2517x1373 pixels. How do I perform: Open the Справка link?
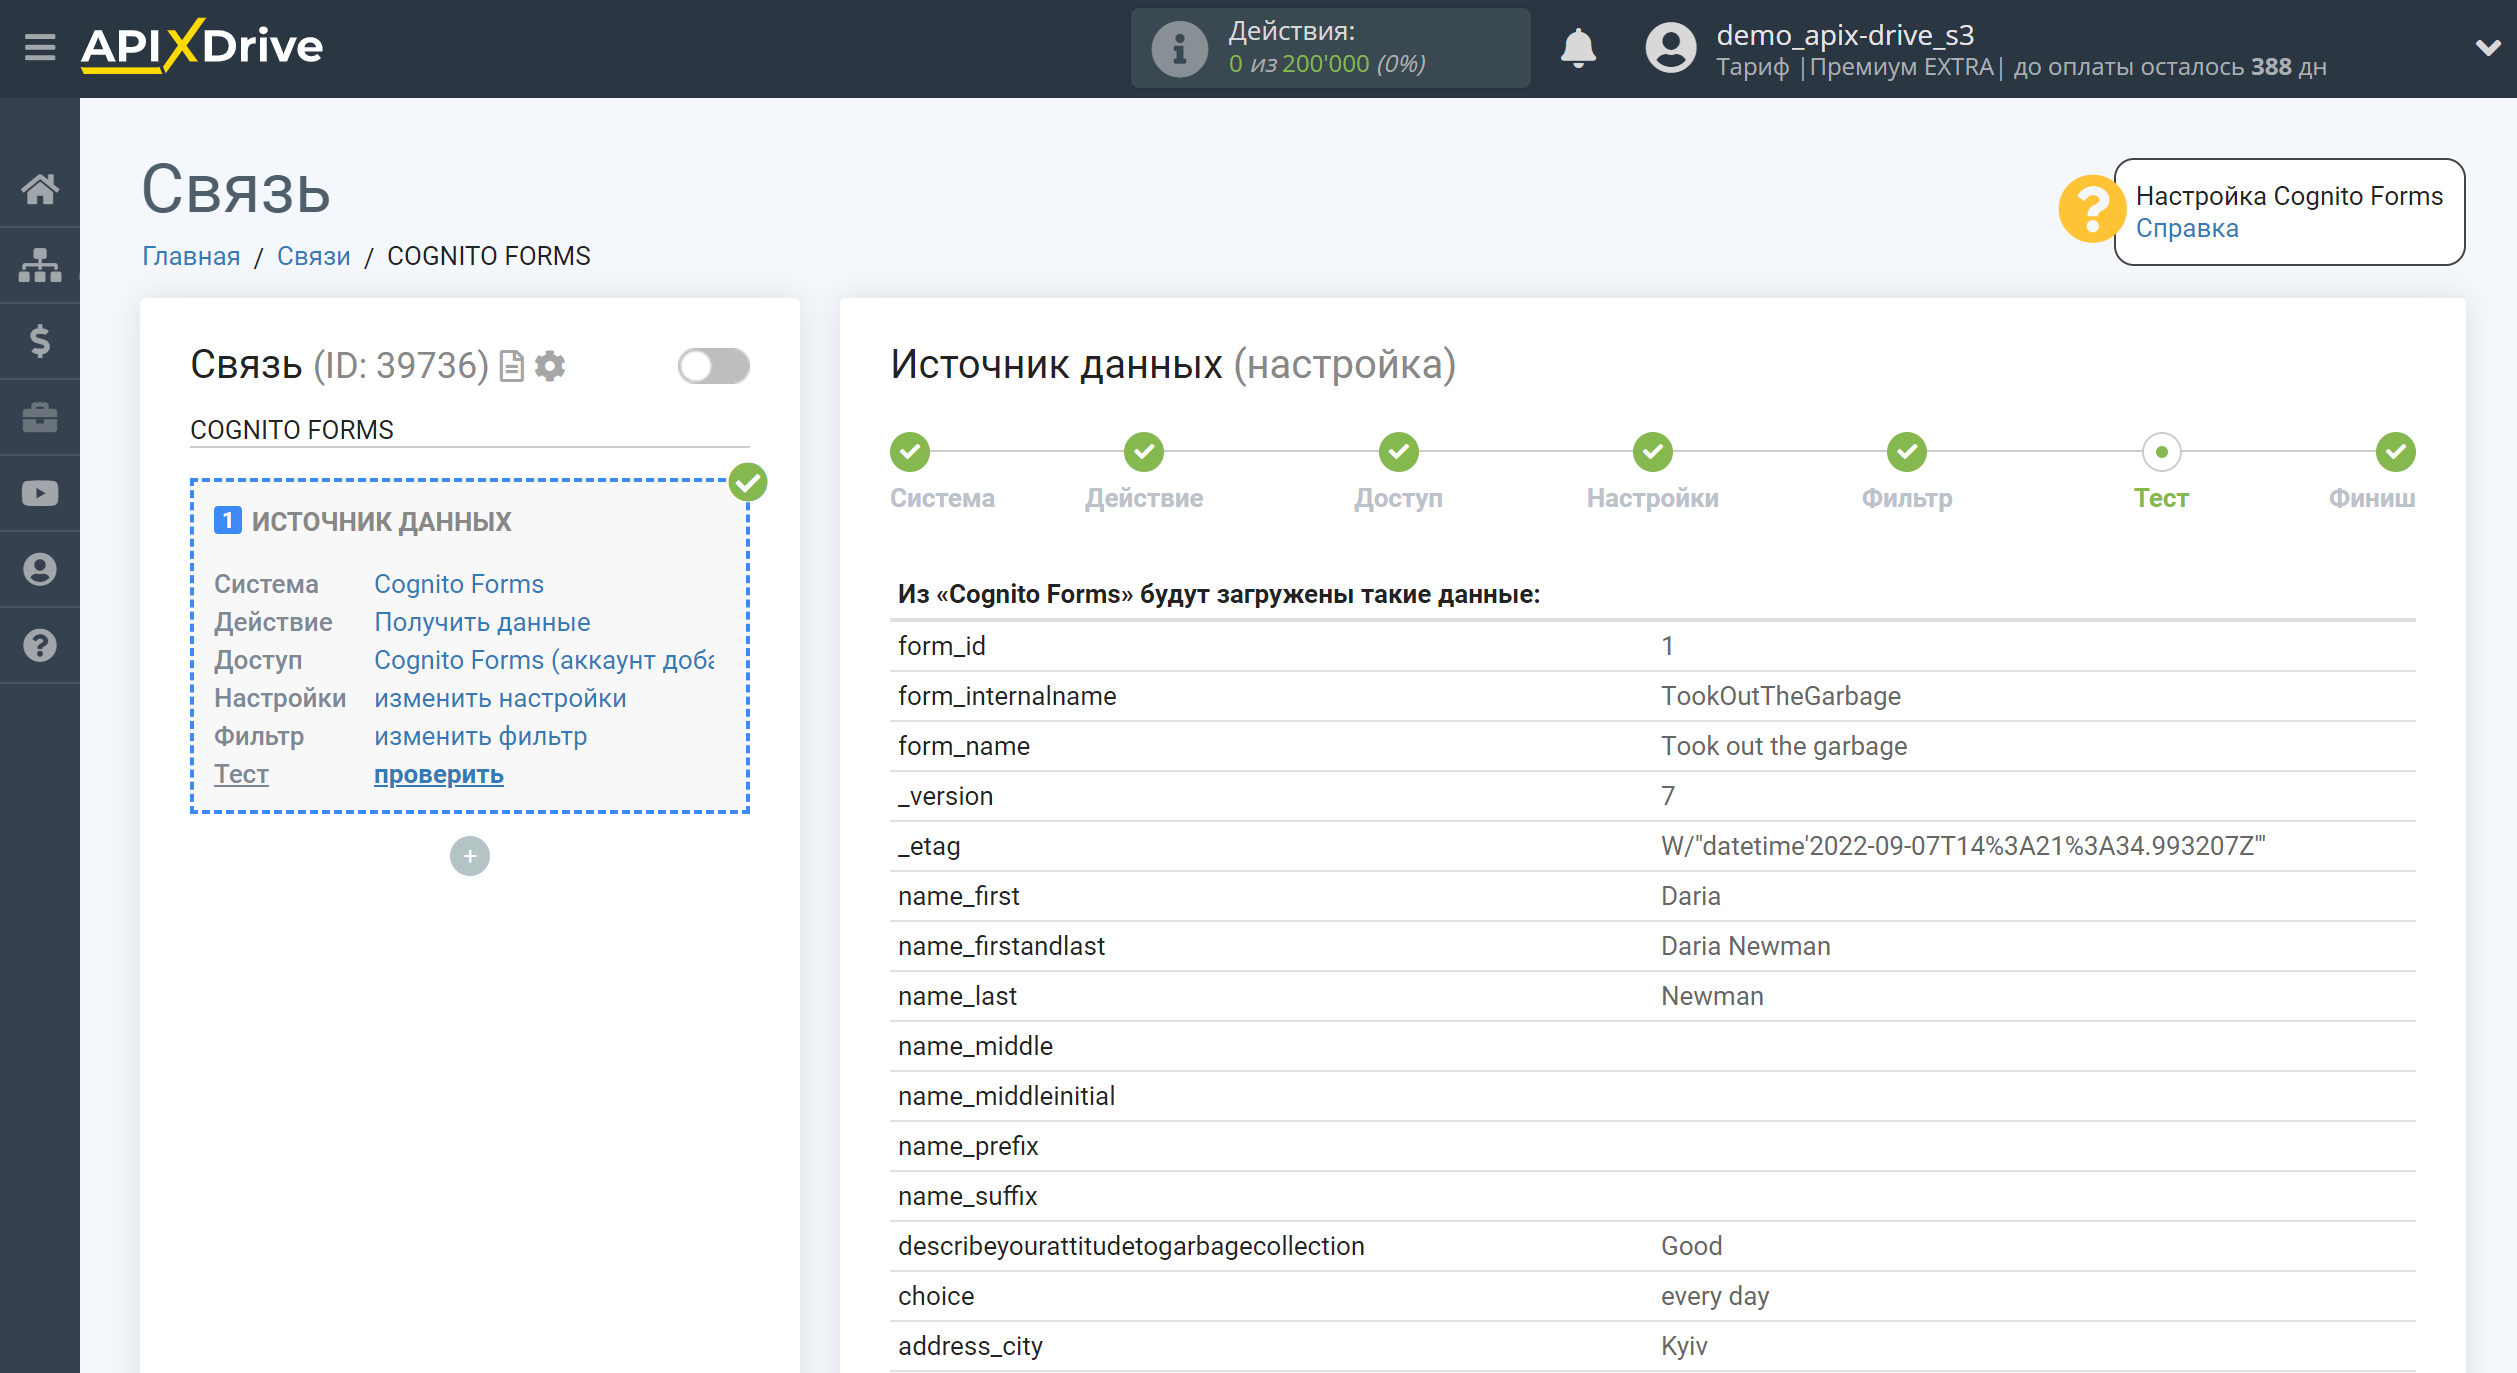pos(2186,229)
